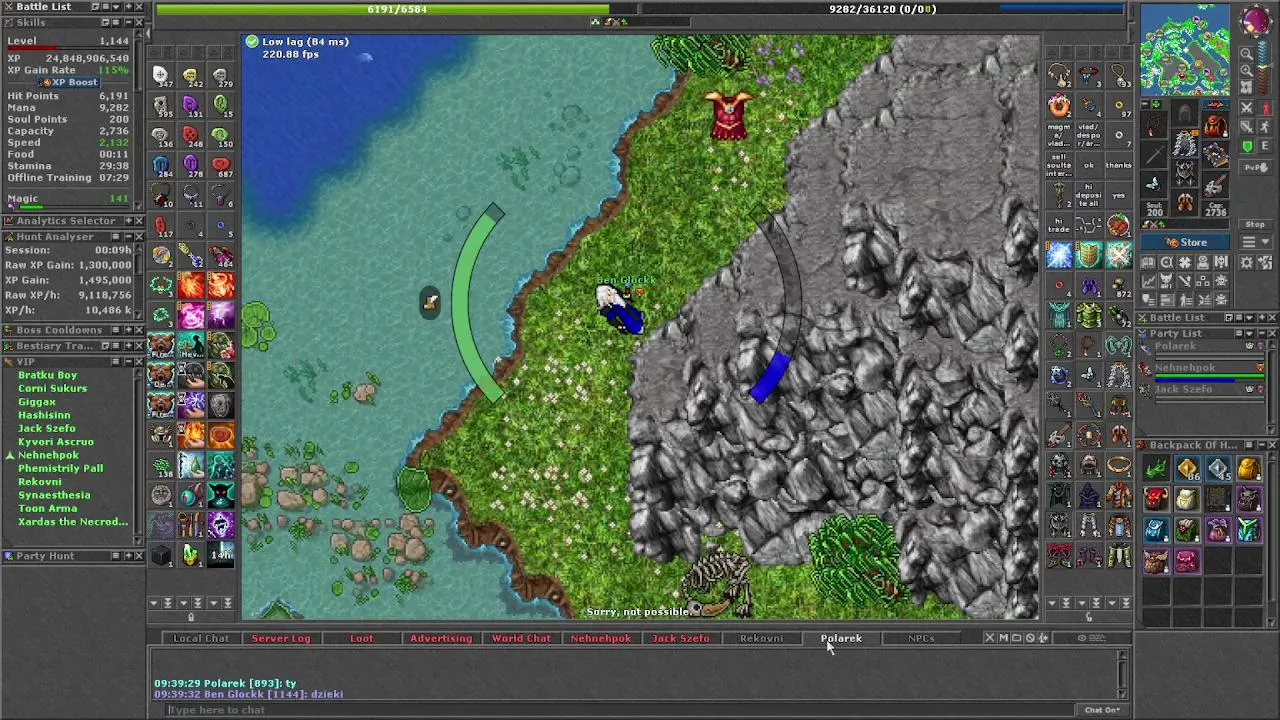Toggle expert mode E button

[1266, 146]
